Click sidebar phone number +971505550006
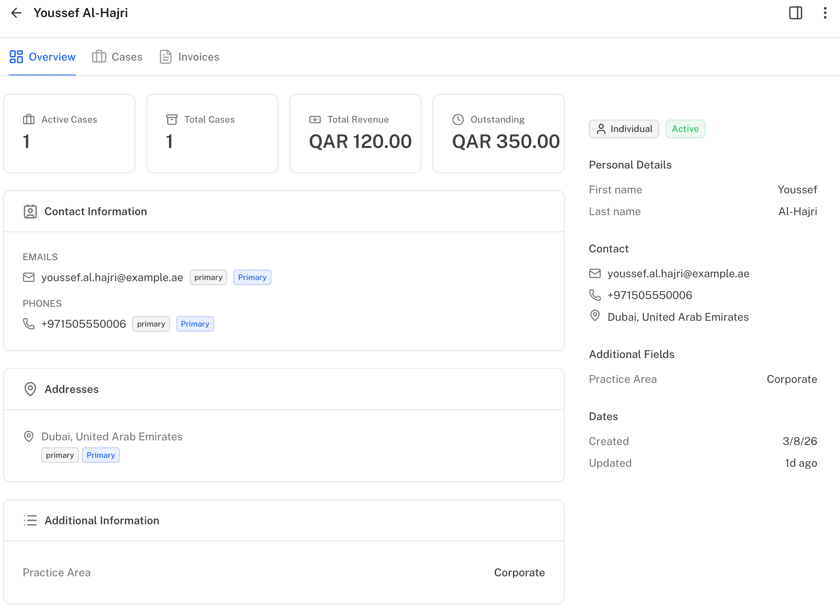 pyautogui.click(x=650, y=295)
